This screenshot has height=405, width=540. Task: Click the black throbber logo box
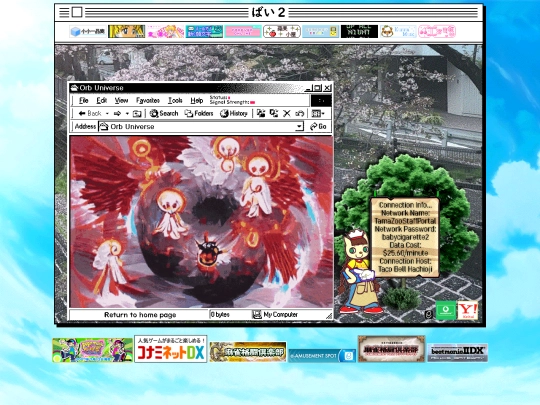click(321, 101)
